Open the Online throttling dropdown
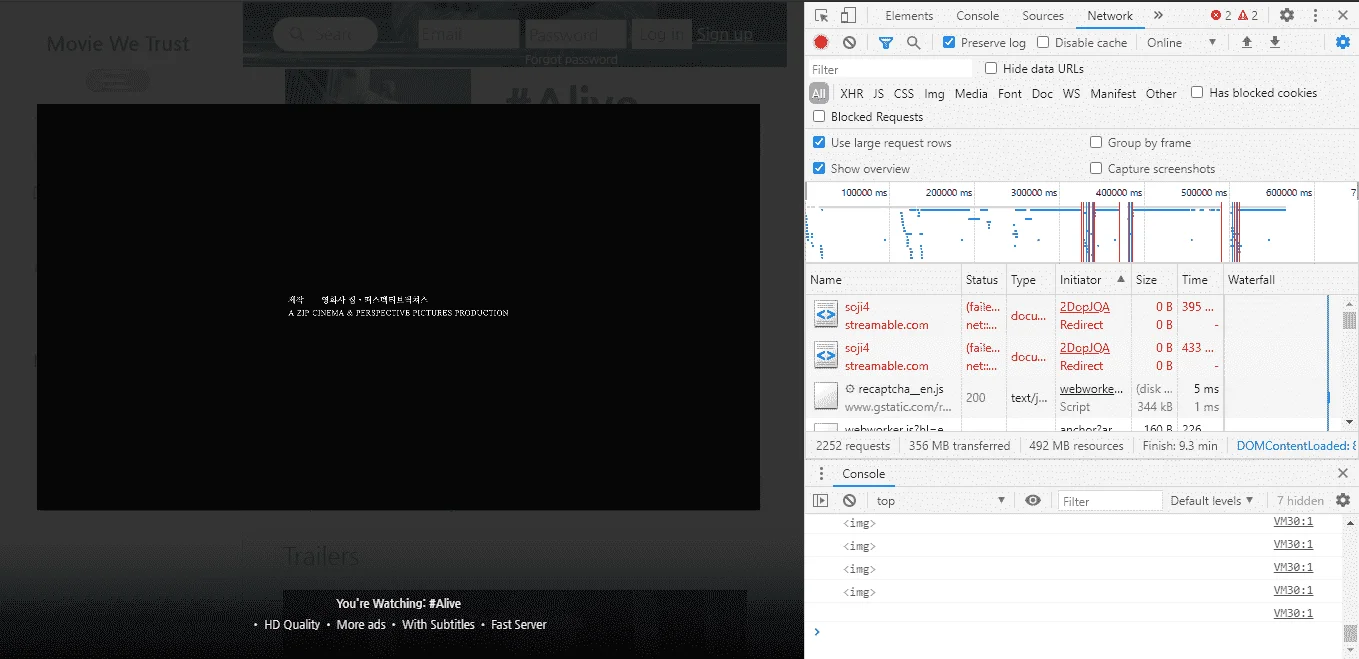The height and width of the screenshot is (659, 1359). [1181, 42]
